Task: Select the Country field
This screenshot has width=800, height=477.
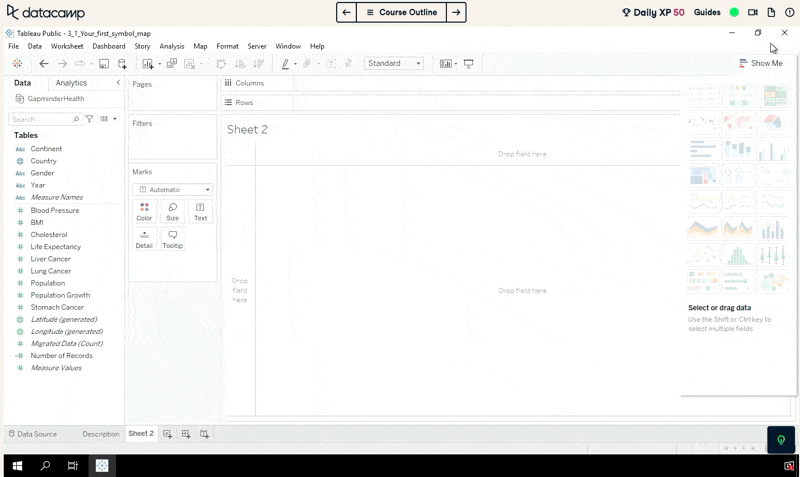Action: 43,161
